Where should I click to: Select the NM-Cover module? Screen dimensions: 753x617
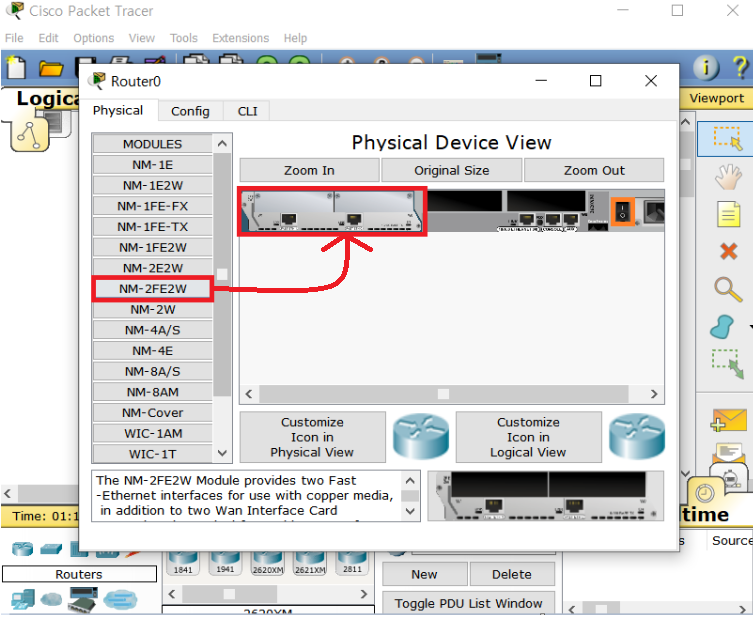[153, 412]
